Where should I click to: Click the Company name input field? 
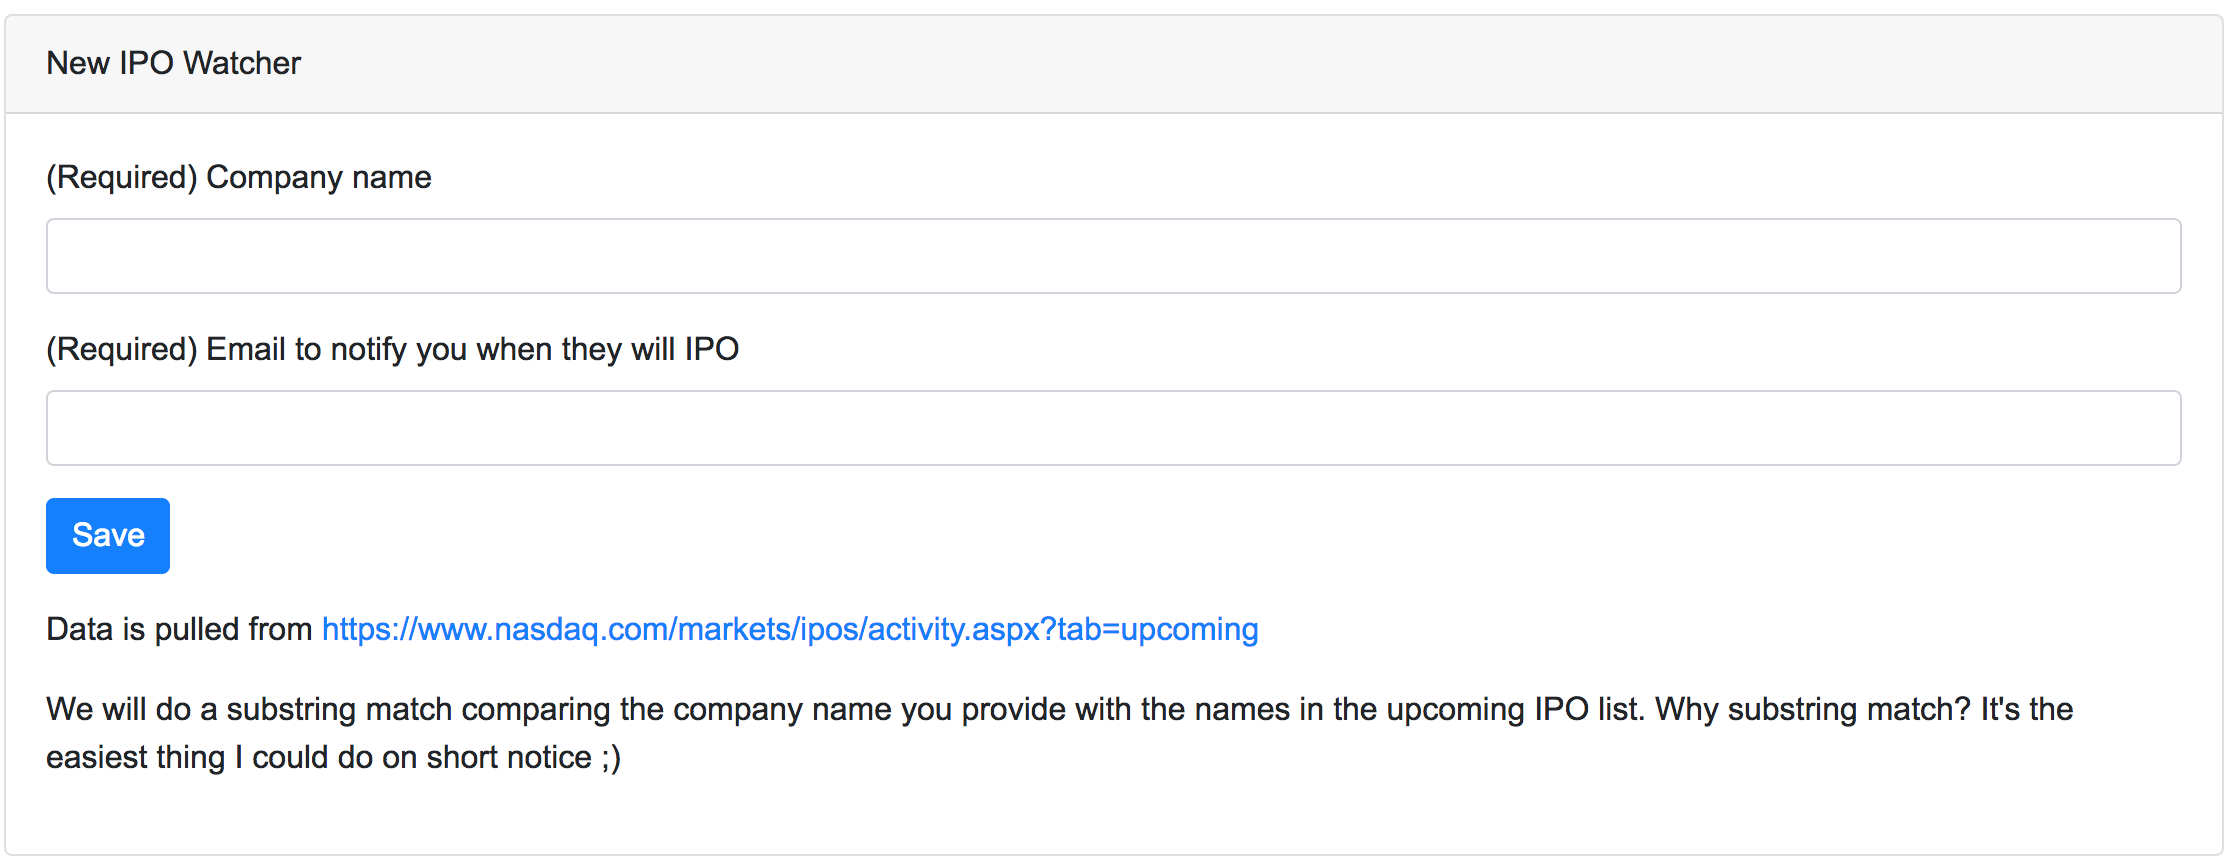(1112, 256)
